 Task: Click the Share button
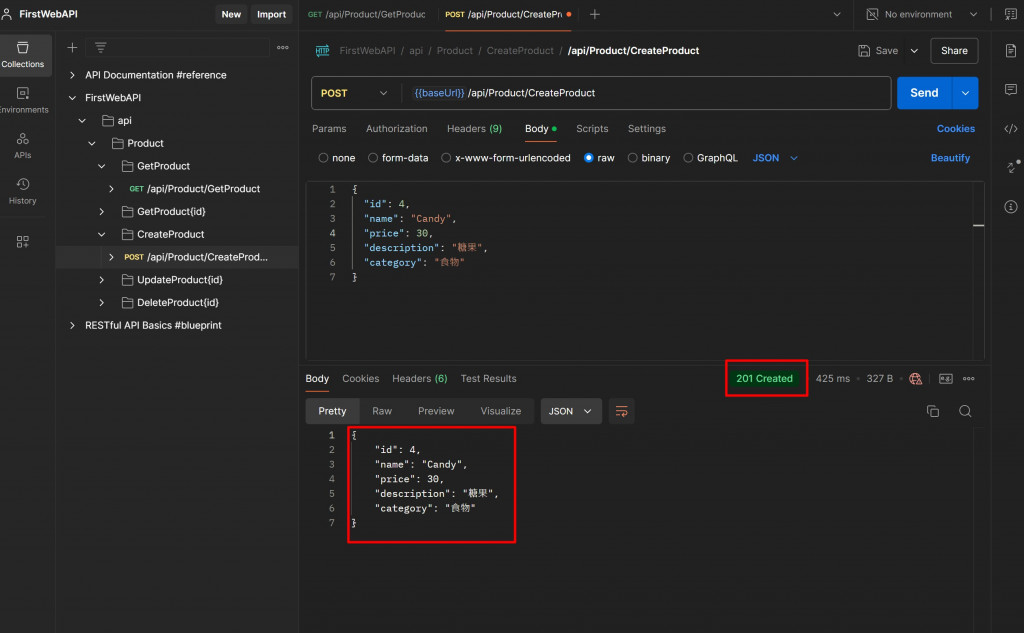pyautogui.click(x=954, y=51)
